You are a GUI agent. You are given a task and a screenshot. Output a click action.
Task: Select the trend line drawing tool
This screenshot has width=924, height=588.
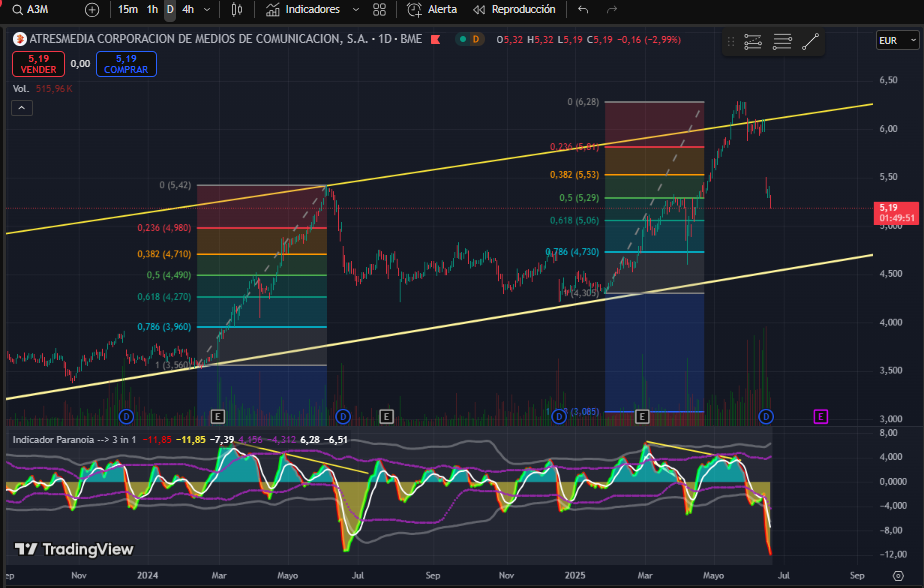point(810,42)
